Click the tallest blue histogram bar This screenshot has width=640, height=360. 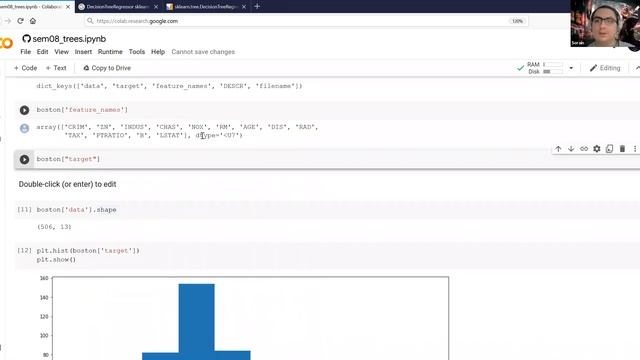tap(196, 322)
